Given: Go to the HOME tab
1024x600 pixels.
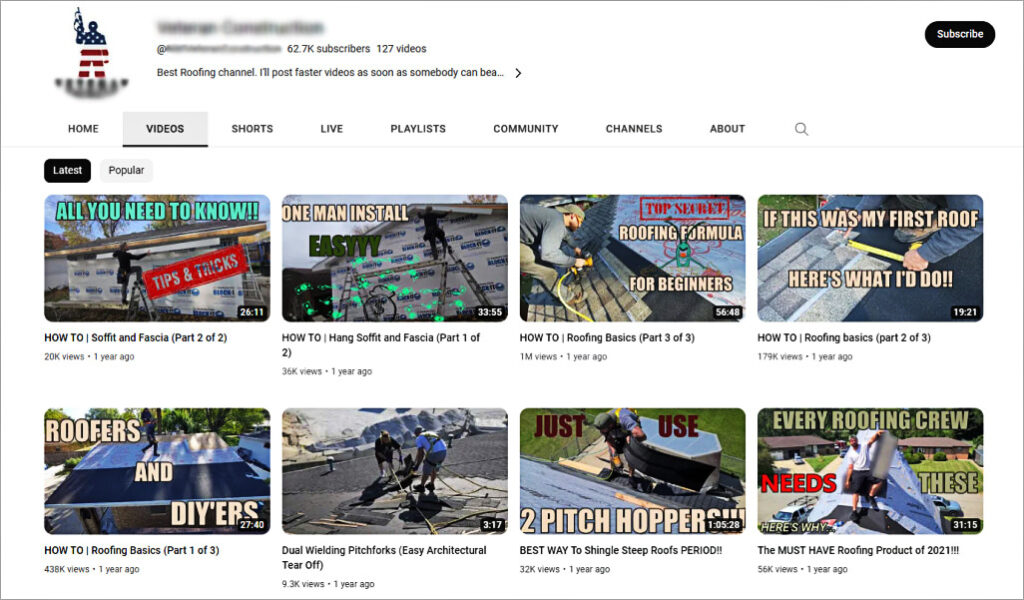Looking at the screenshot, I should [83, 128].
